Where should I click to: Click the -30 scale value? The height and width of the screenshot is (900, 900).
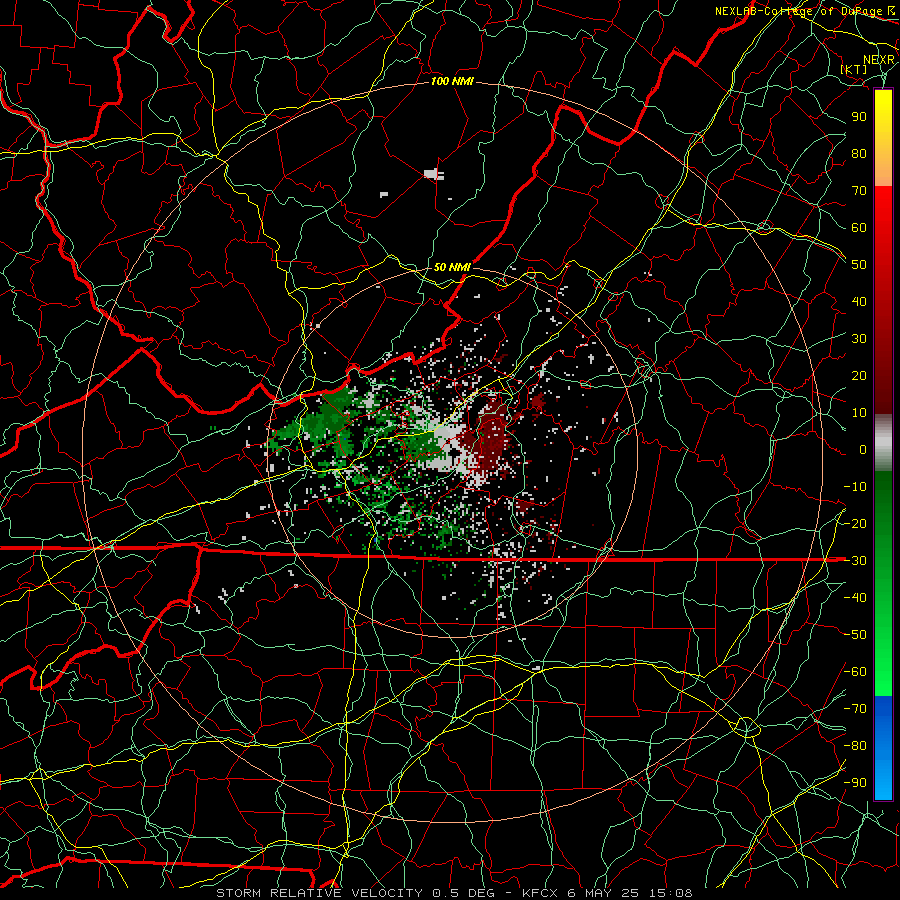(855, 561)
